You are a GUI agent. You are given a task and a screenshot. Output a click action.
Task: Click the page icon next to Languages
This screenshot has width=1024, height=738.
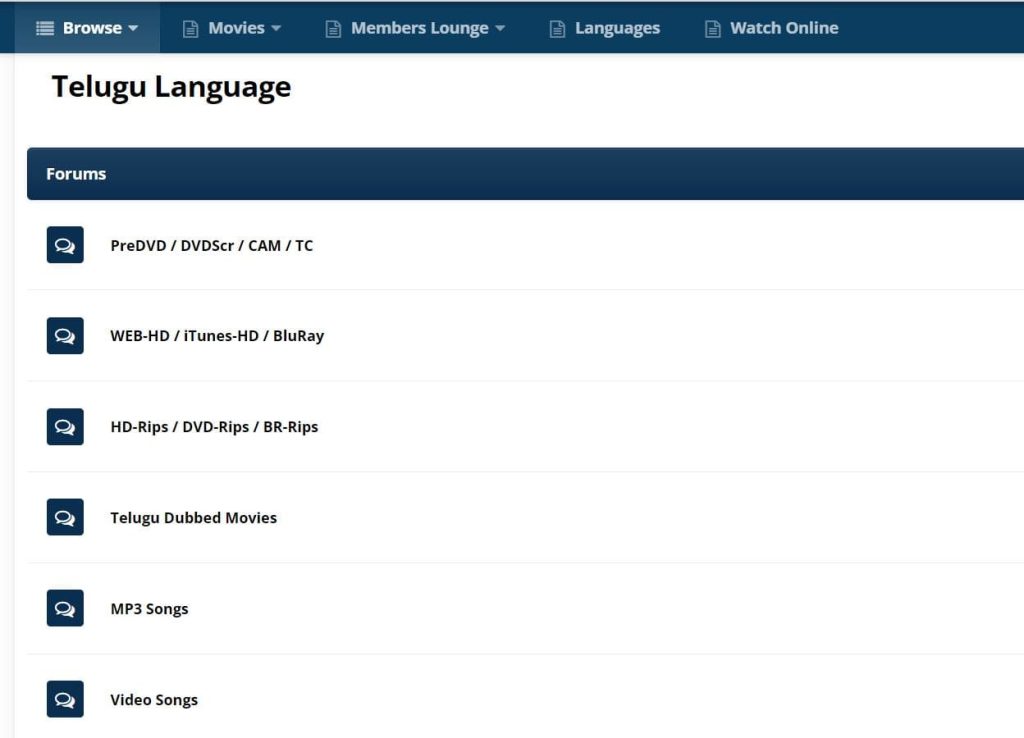click(x=557, y=29)
